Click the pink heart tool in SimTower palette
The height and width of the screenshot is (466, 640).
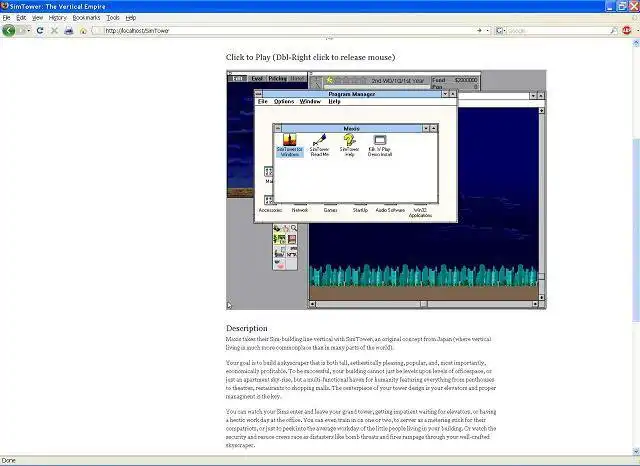(279, 264)
